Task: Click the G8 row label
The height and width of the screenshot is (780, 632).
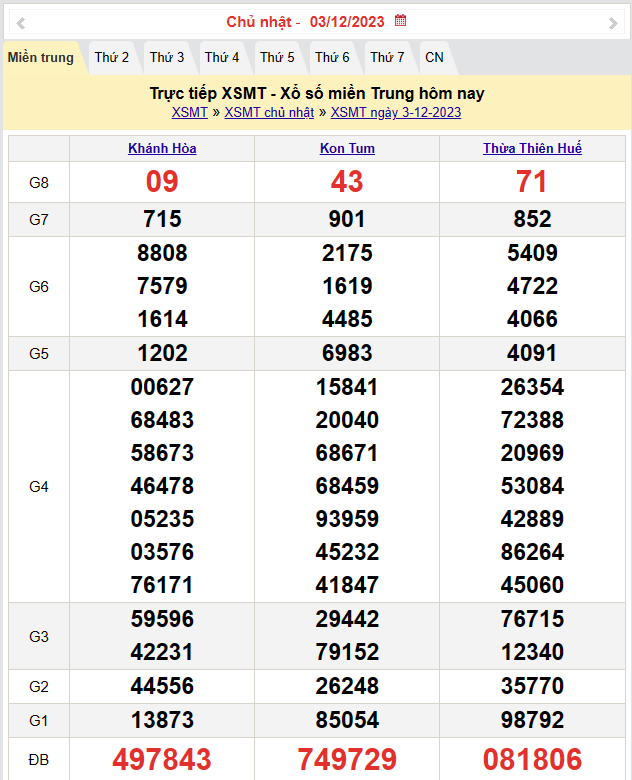Action: 39,183
